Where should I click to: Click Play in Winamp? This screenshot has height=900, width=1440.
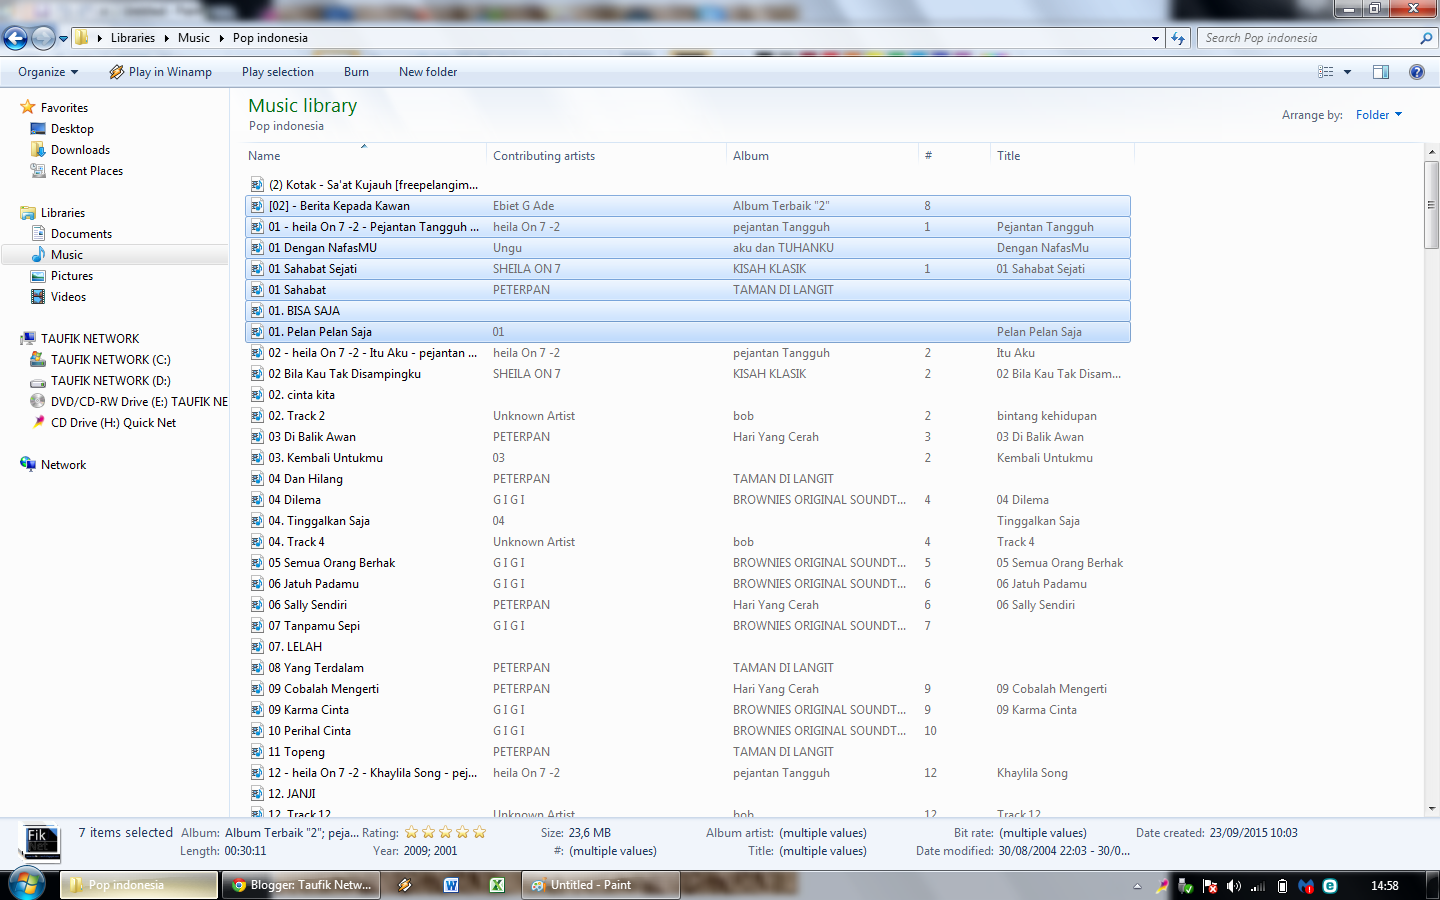pyautogui.click(x=160, y=72)
